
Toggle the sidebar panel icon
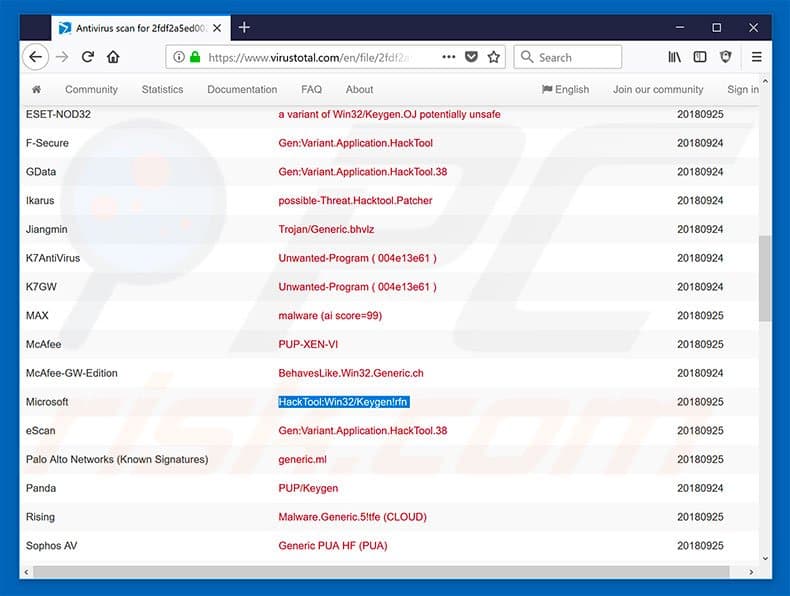pos(700,57)
